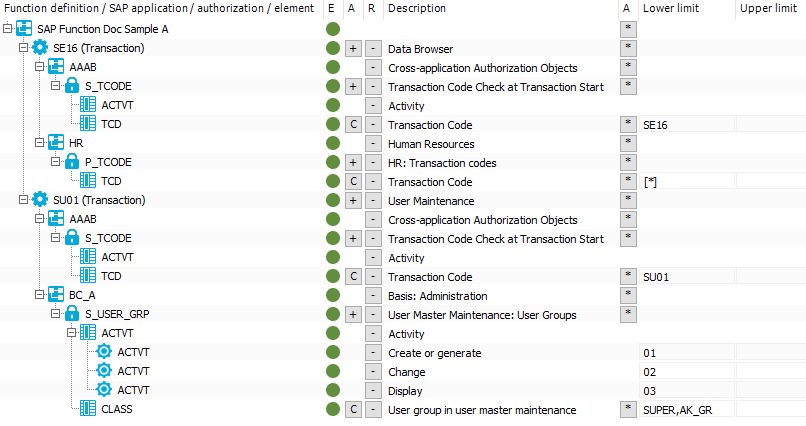This screenshot has width=806, height=426.
Task: Select the lock icon next to P_TCODE
Action: click(x=72, y=162)
